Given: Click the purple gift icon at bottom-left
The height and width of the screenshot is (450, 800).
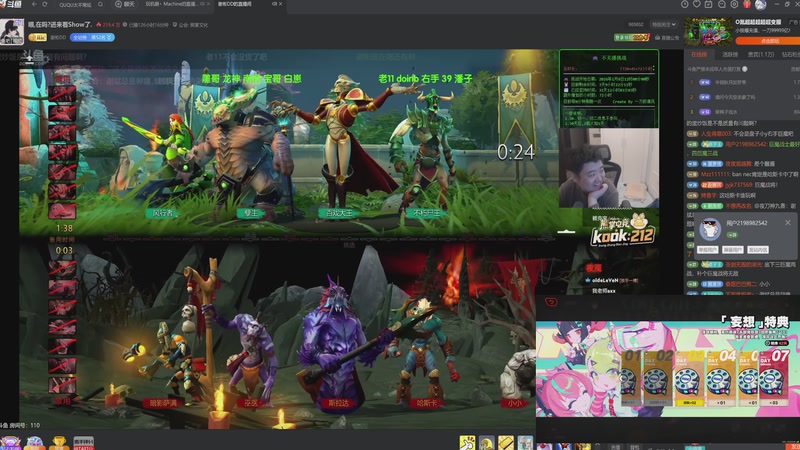Looking at the screenshot, I should pos(10,443).
